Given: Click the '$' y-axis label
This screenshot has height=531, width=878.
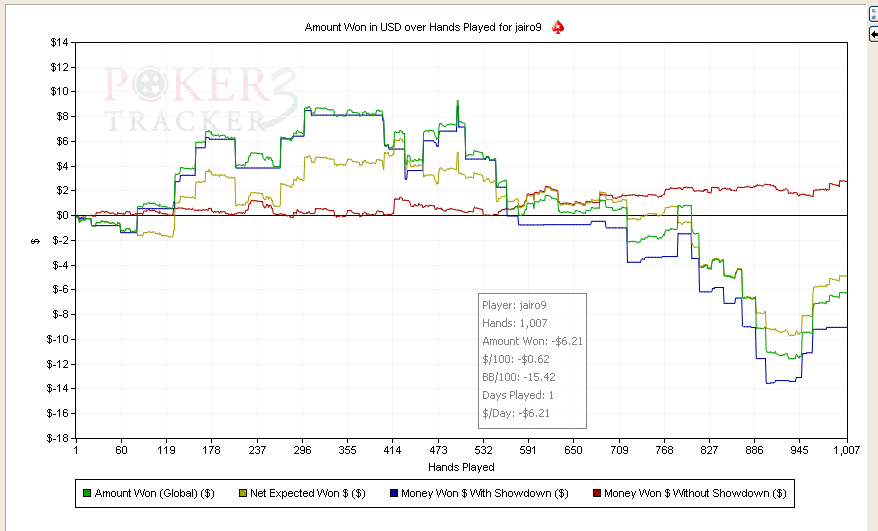Looking at the screenshot, I should click(x=36, y=241).
